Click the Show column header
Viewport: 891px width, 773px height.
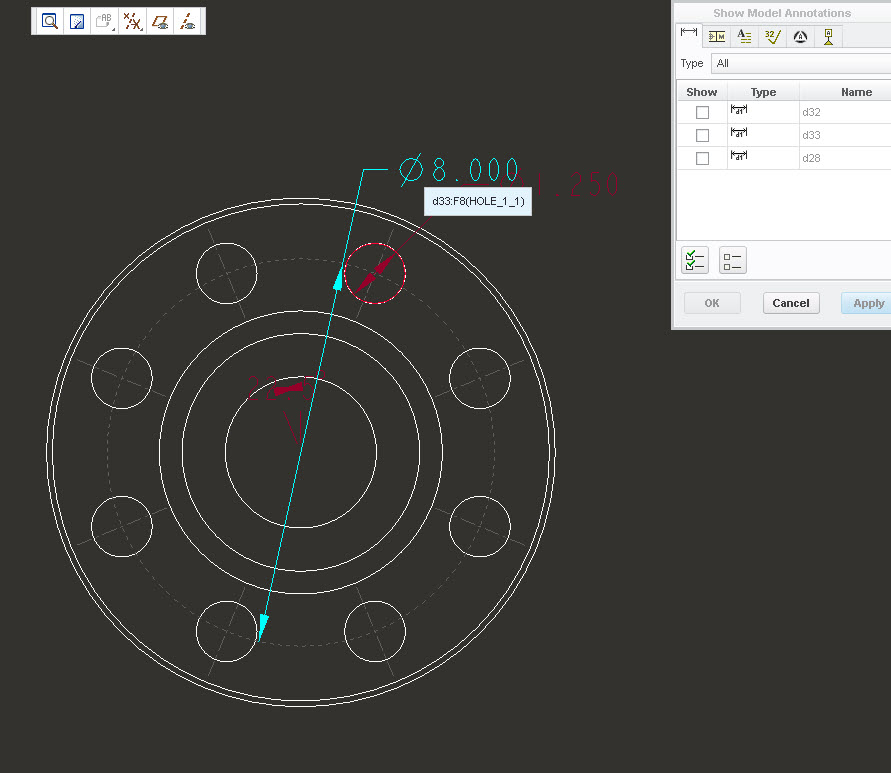coord(702,92)
